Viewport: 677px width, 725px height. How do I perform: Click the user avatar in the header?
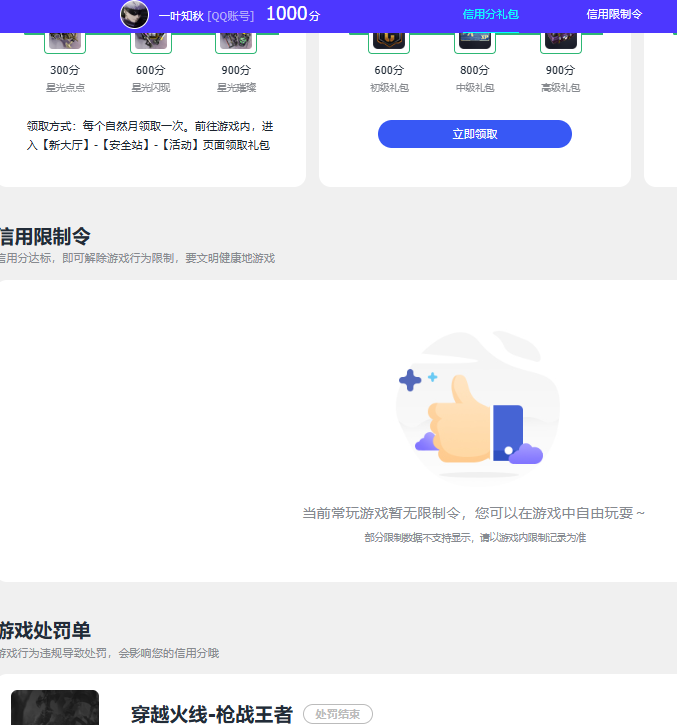(x=135, y=15)
